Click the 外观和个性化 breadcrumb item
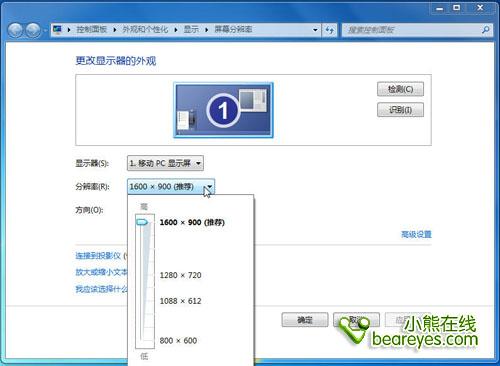Viewport: 500px width, 366px height. (145, 30)
